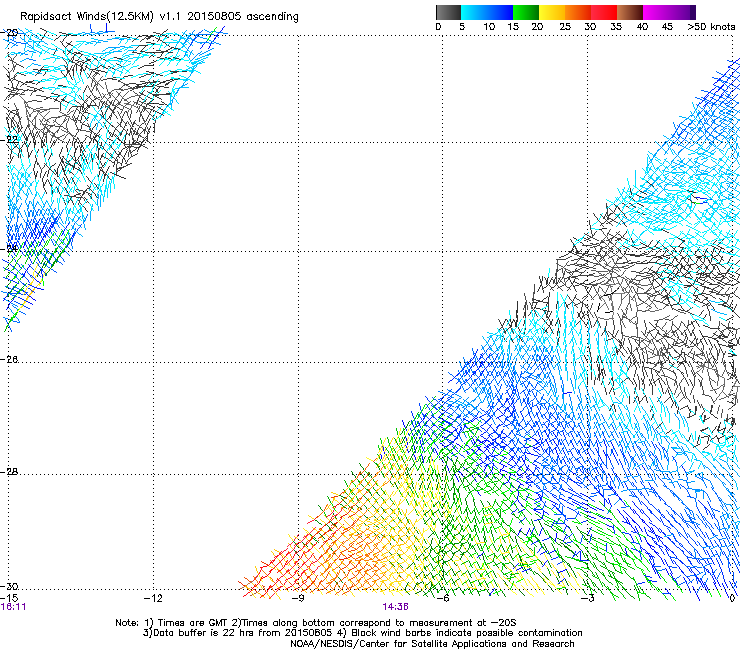Click the '45' label under the color bar
This screenshot has width=740, height=650.
(x=667, y=27)
